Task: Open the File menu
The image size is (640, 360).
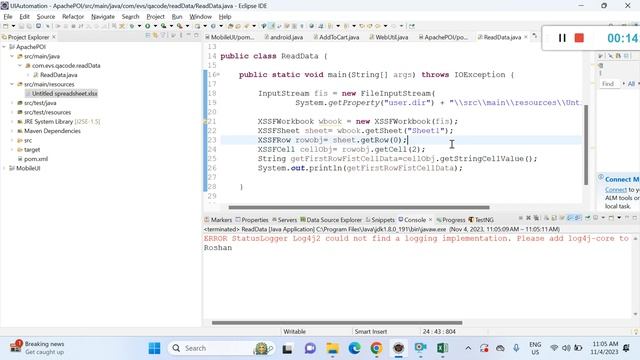Action: tap(8, 17)
